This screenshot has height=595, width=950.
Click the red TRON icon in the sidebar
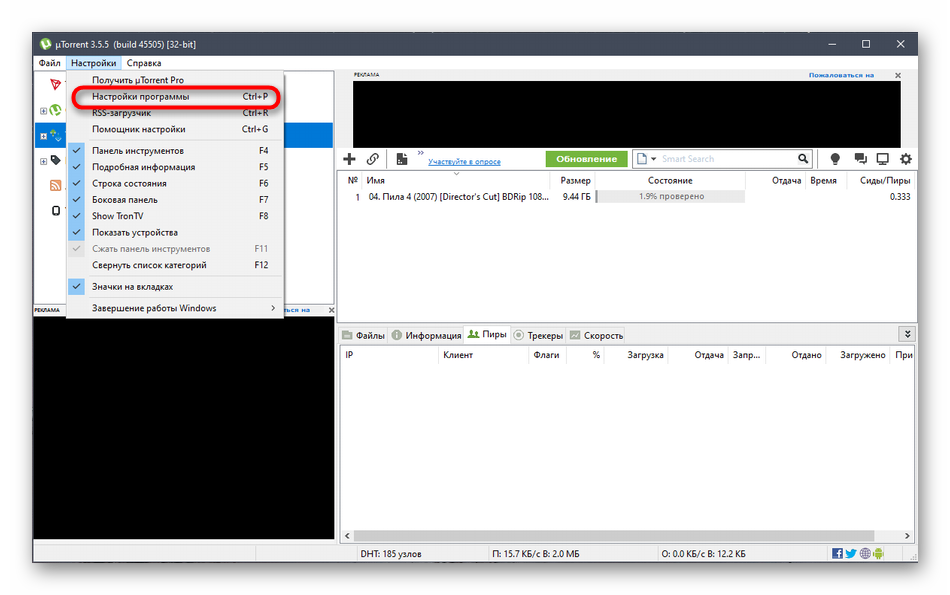(56, 84)
